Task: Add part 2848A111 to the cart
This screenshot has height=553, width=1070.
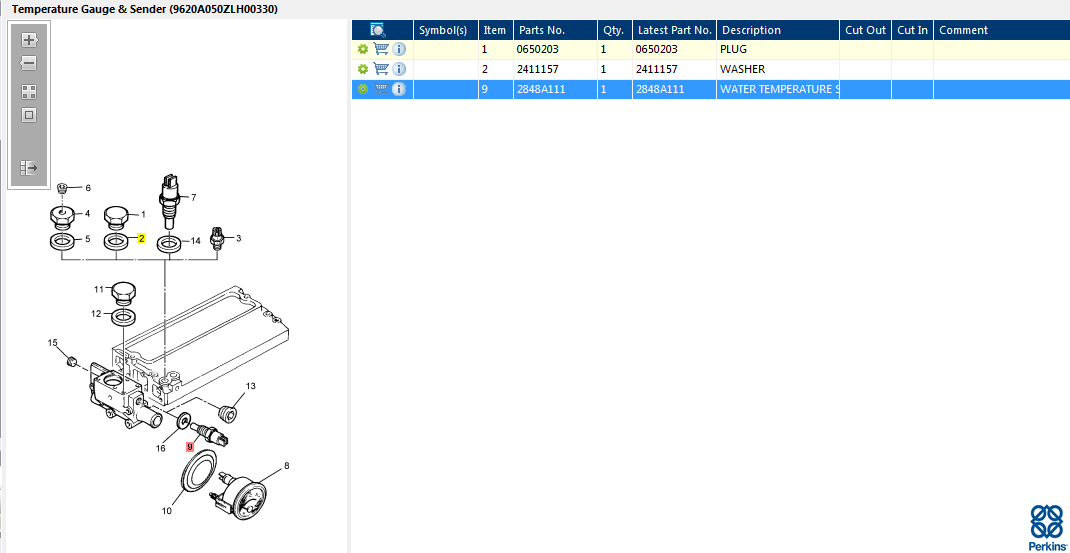Action: (381, 89)
